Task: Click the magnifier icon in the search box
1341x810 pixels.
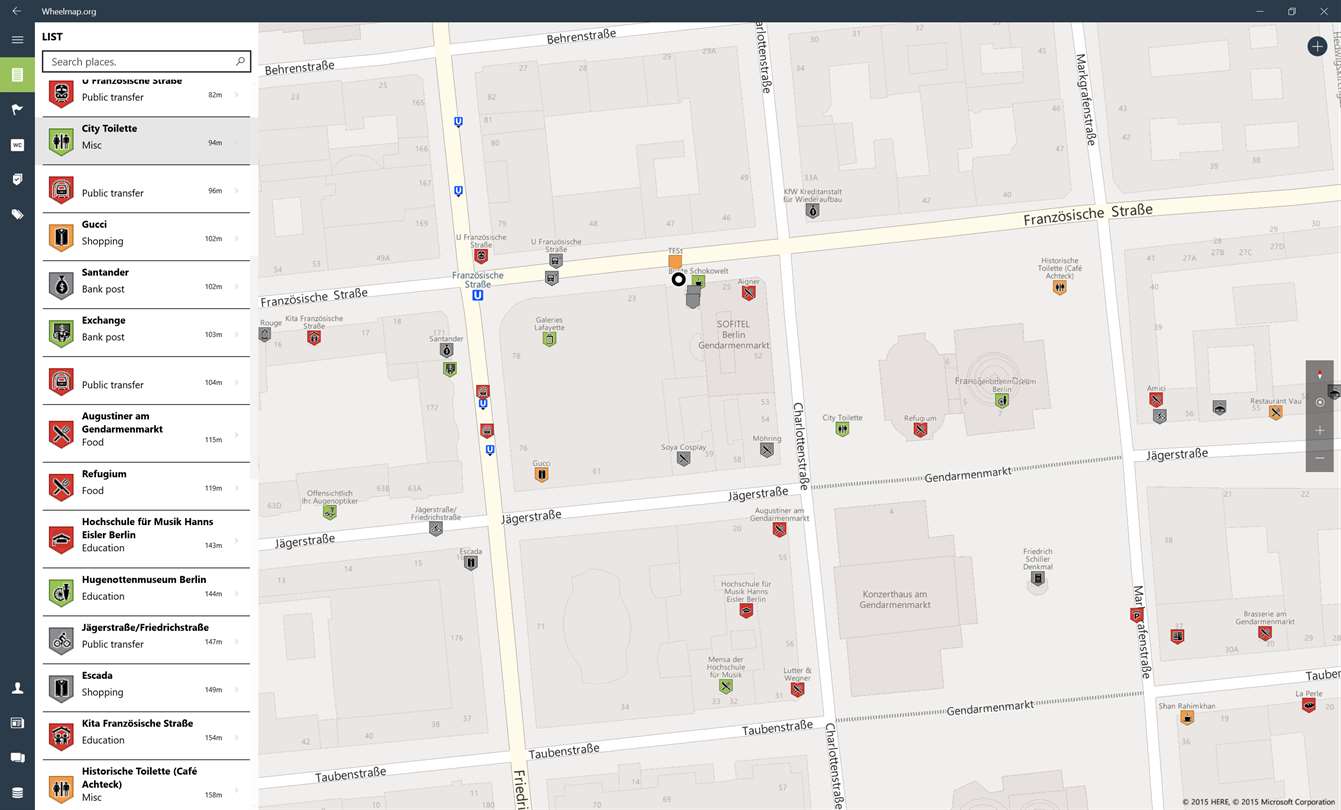Action: [240, 62]
